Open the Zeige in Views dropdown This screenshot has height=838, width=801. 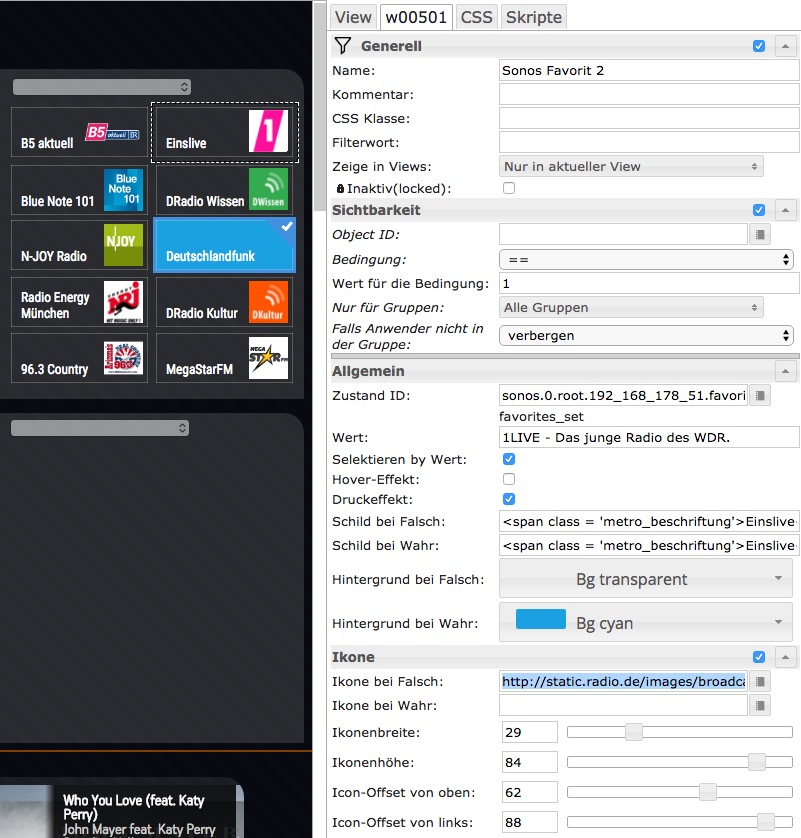(x=631, y=166)
